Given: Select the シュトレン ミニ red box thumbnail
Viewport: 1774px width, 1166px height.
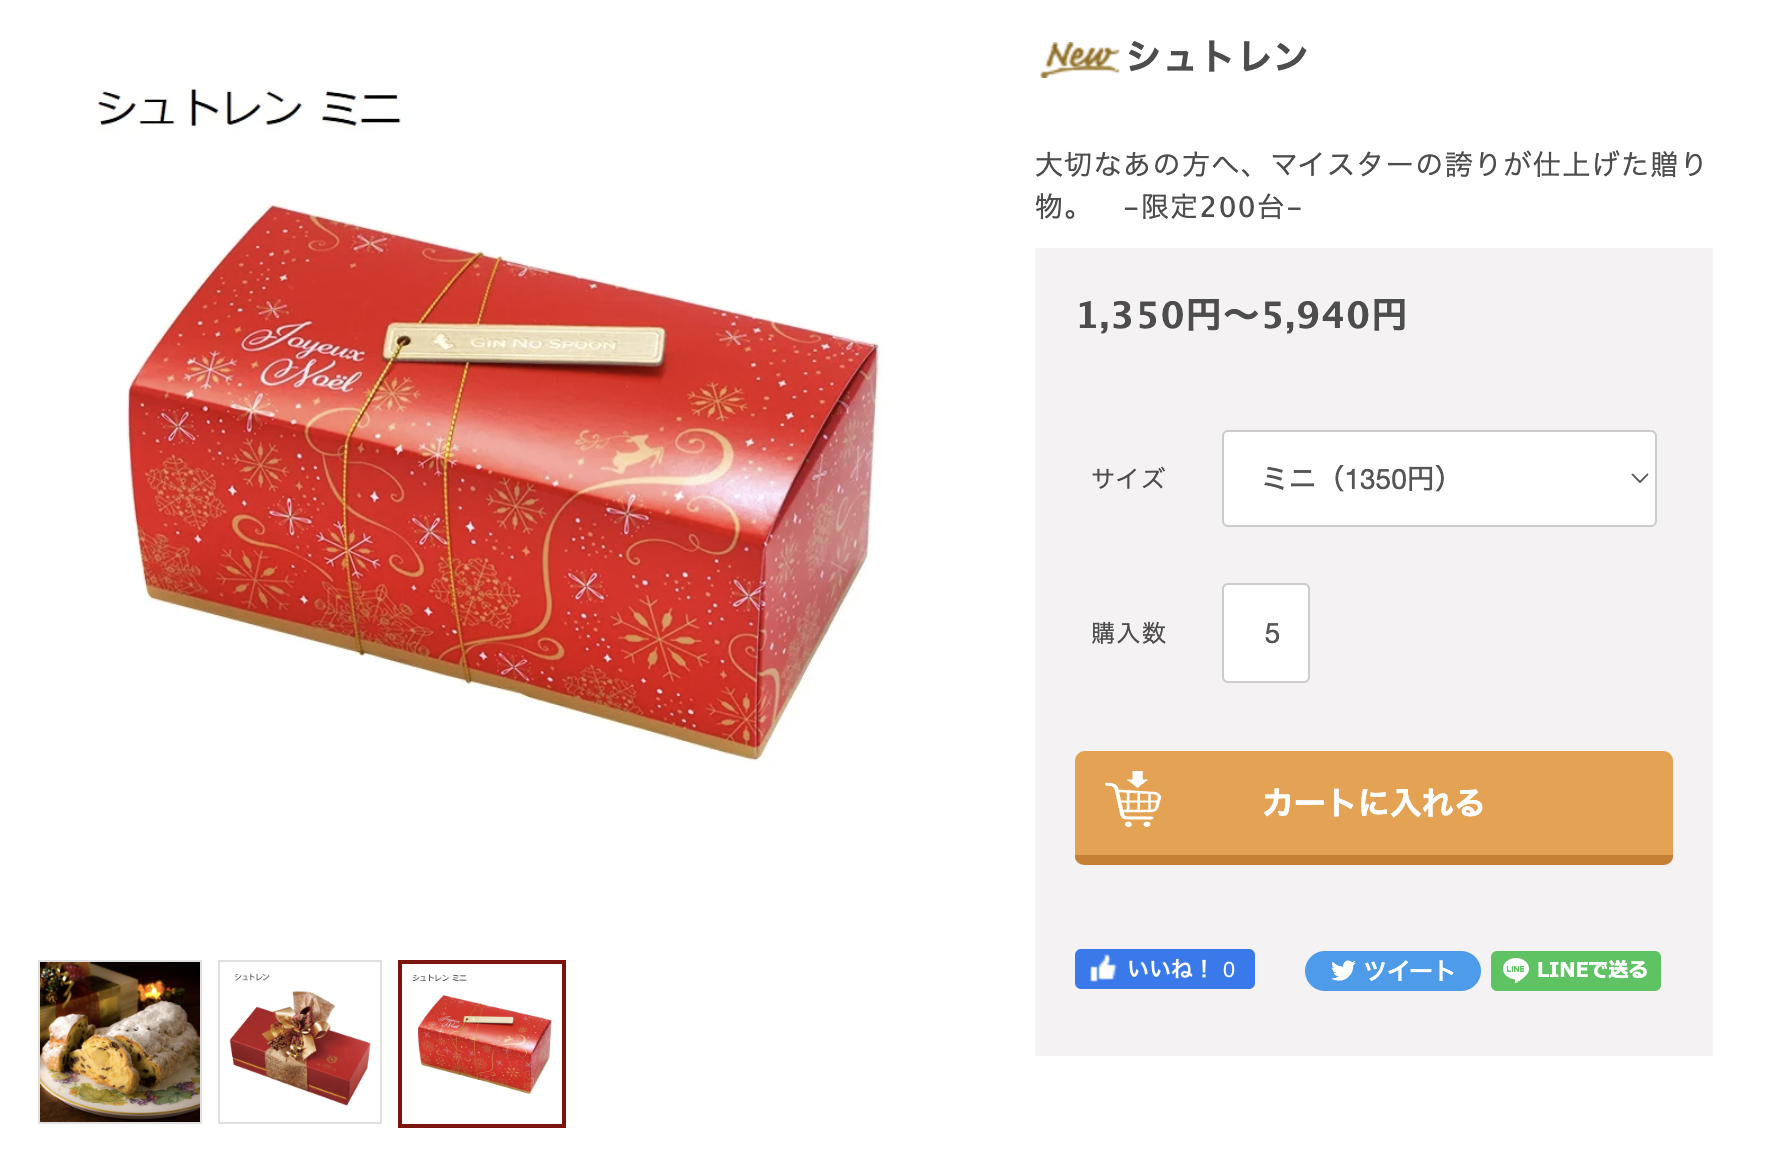Looking at the screenshot, I should pos(482,1044).
